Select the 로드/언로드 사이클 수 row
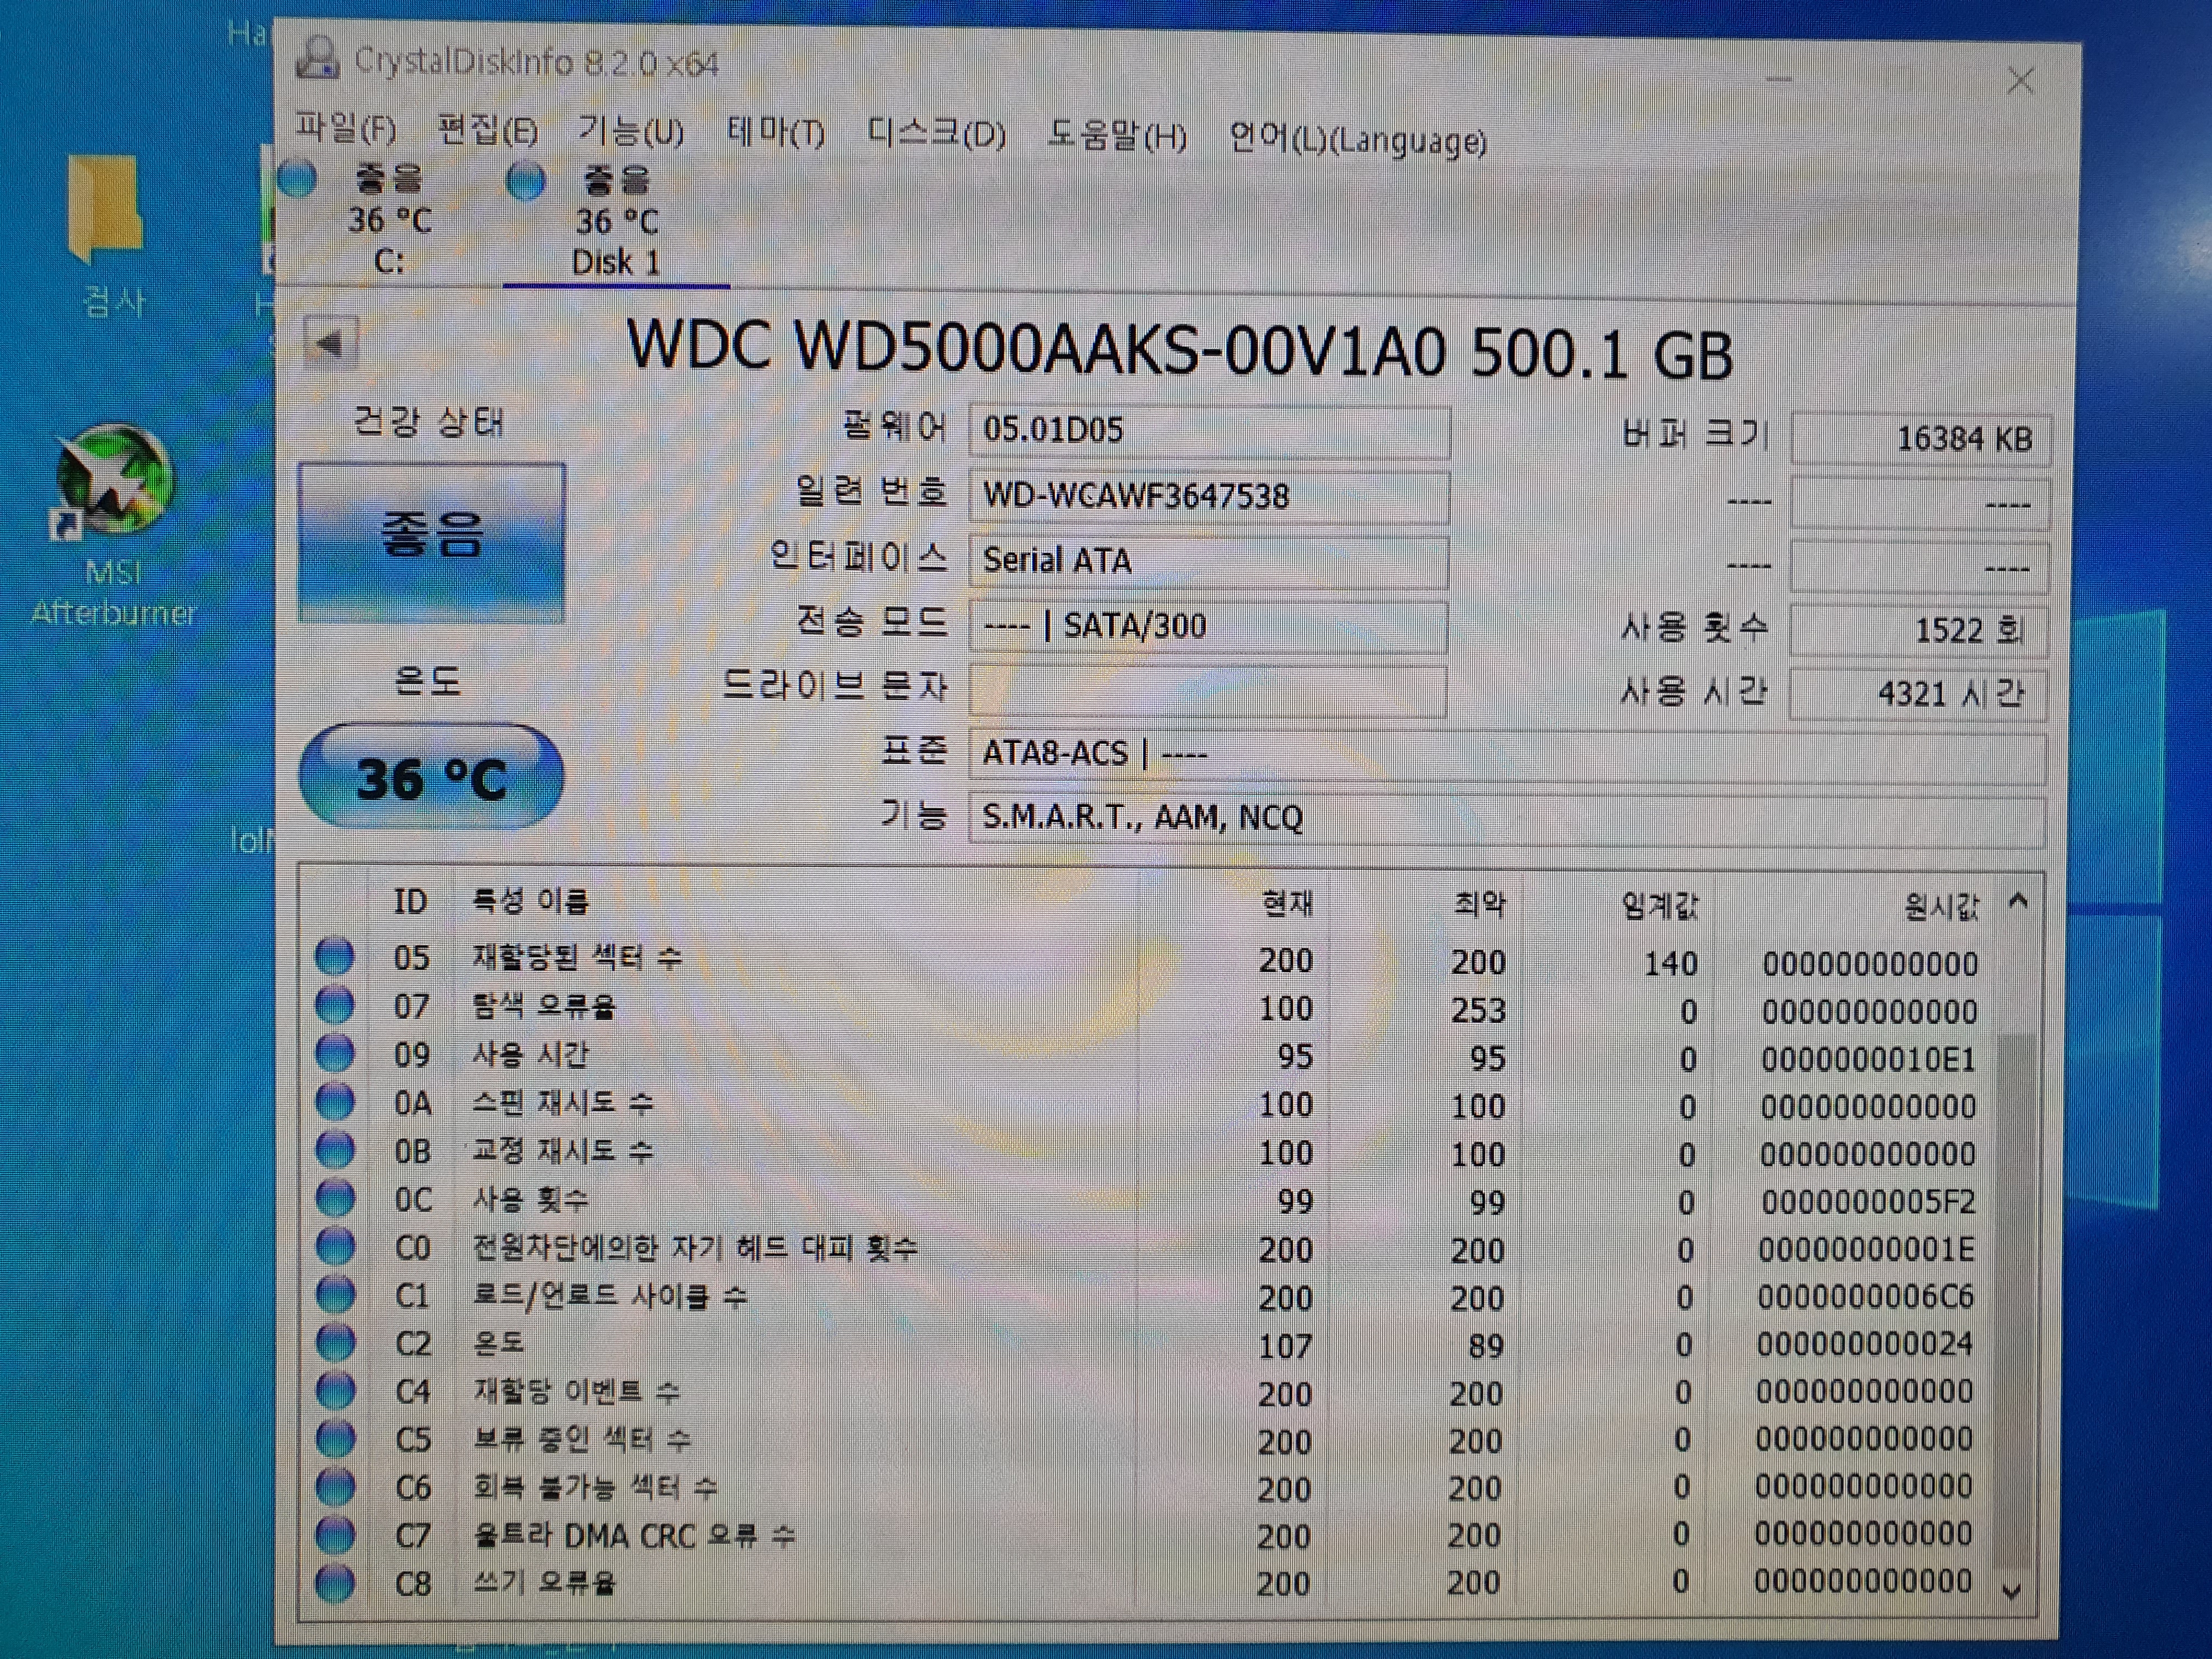Viewport: 2212px width, 1659px height. (x=1145, y=1297)
